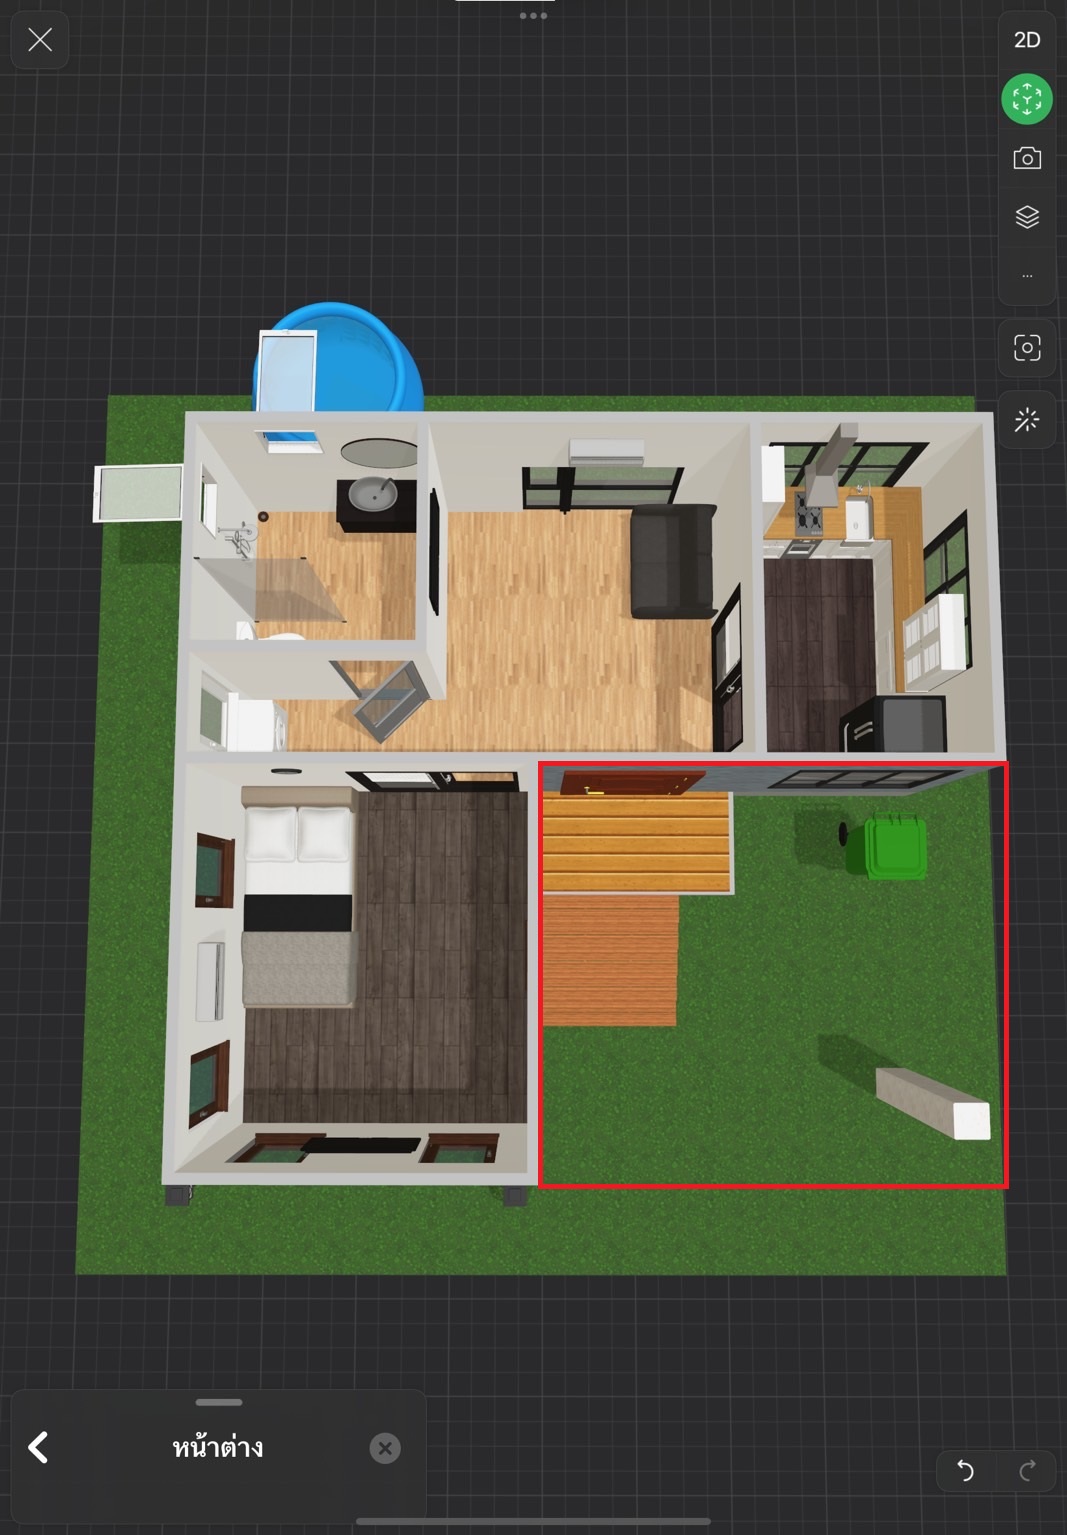The height and width of the screenshot is (1535, 1067).
Task: Toggle the green 3D orbit view button
Action: pos(1027,99)
